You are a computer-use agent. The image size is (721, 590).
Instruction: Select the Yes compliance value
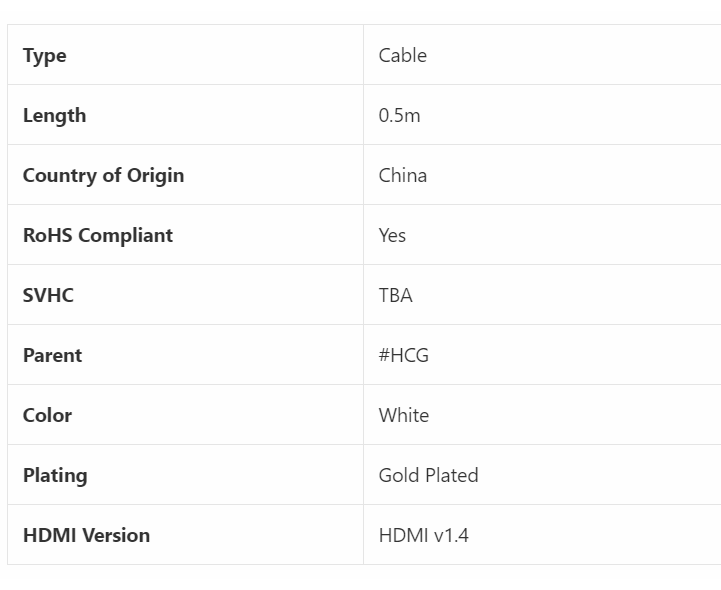click(x=392, y=235)
